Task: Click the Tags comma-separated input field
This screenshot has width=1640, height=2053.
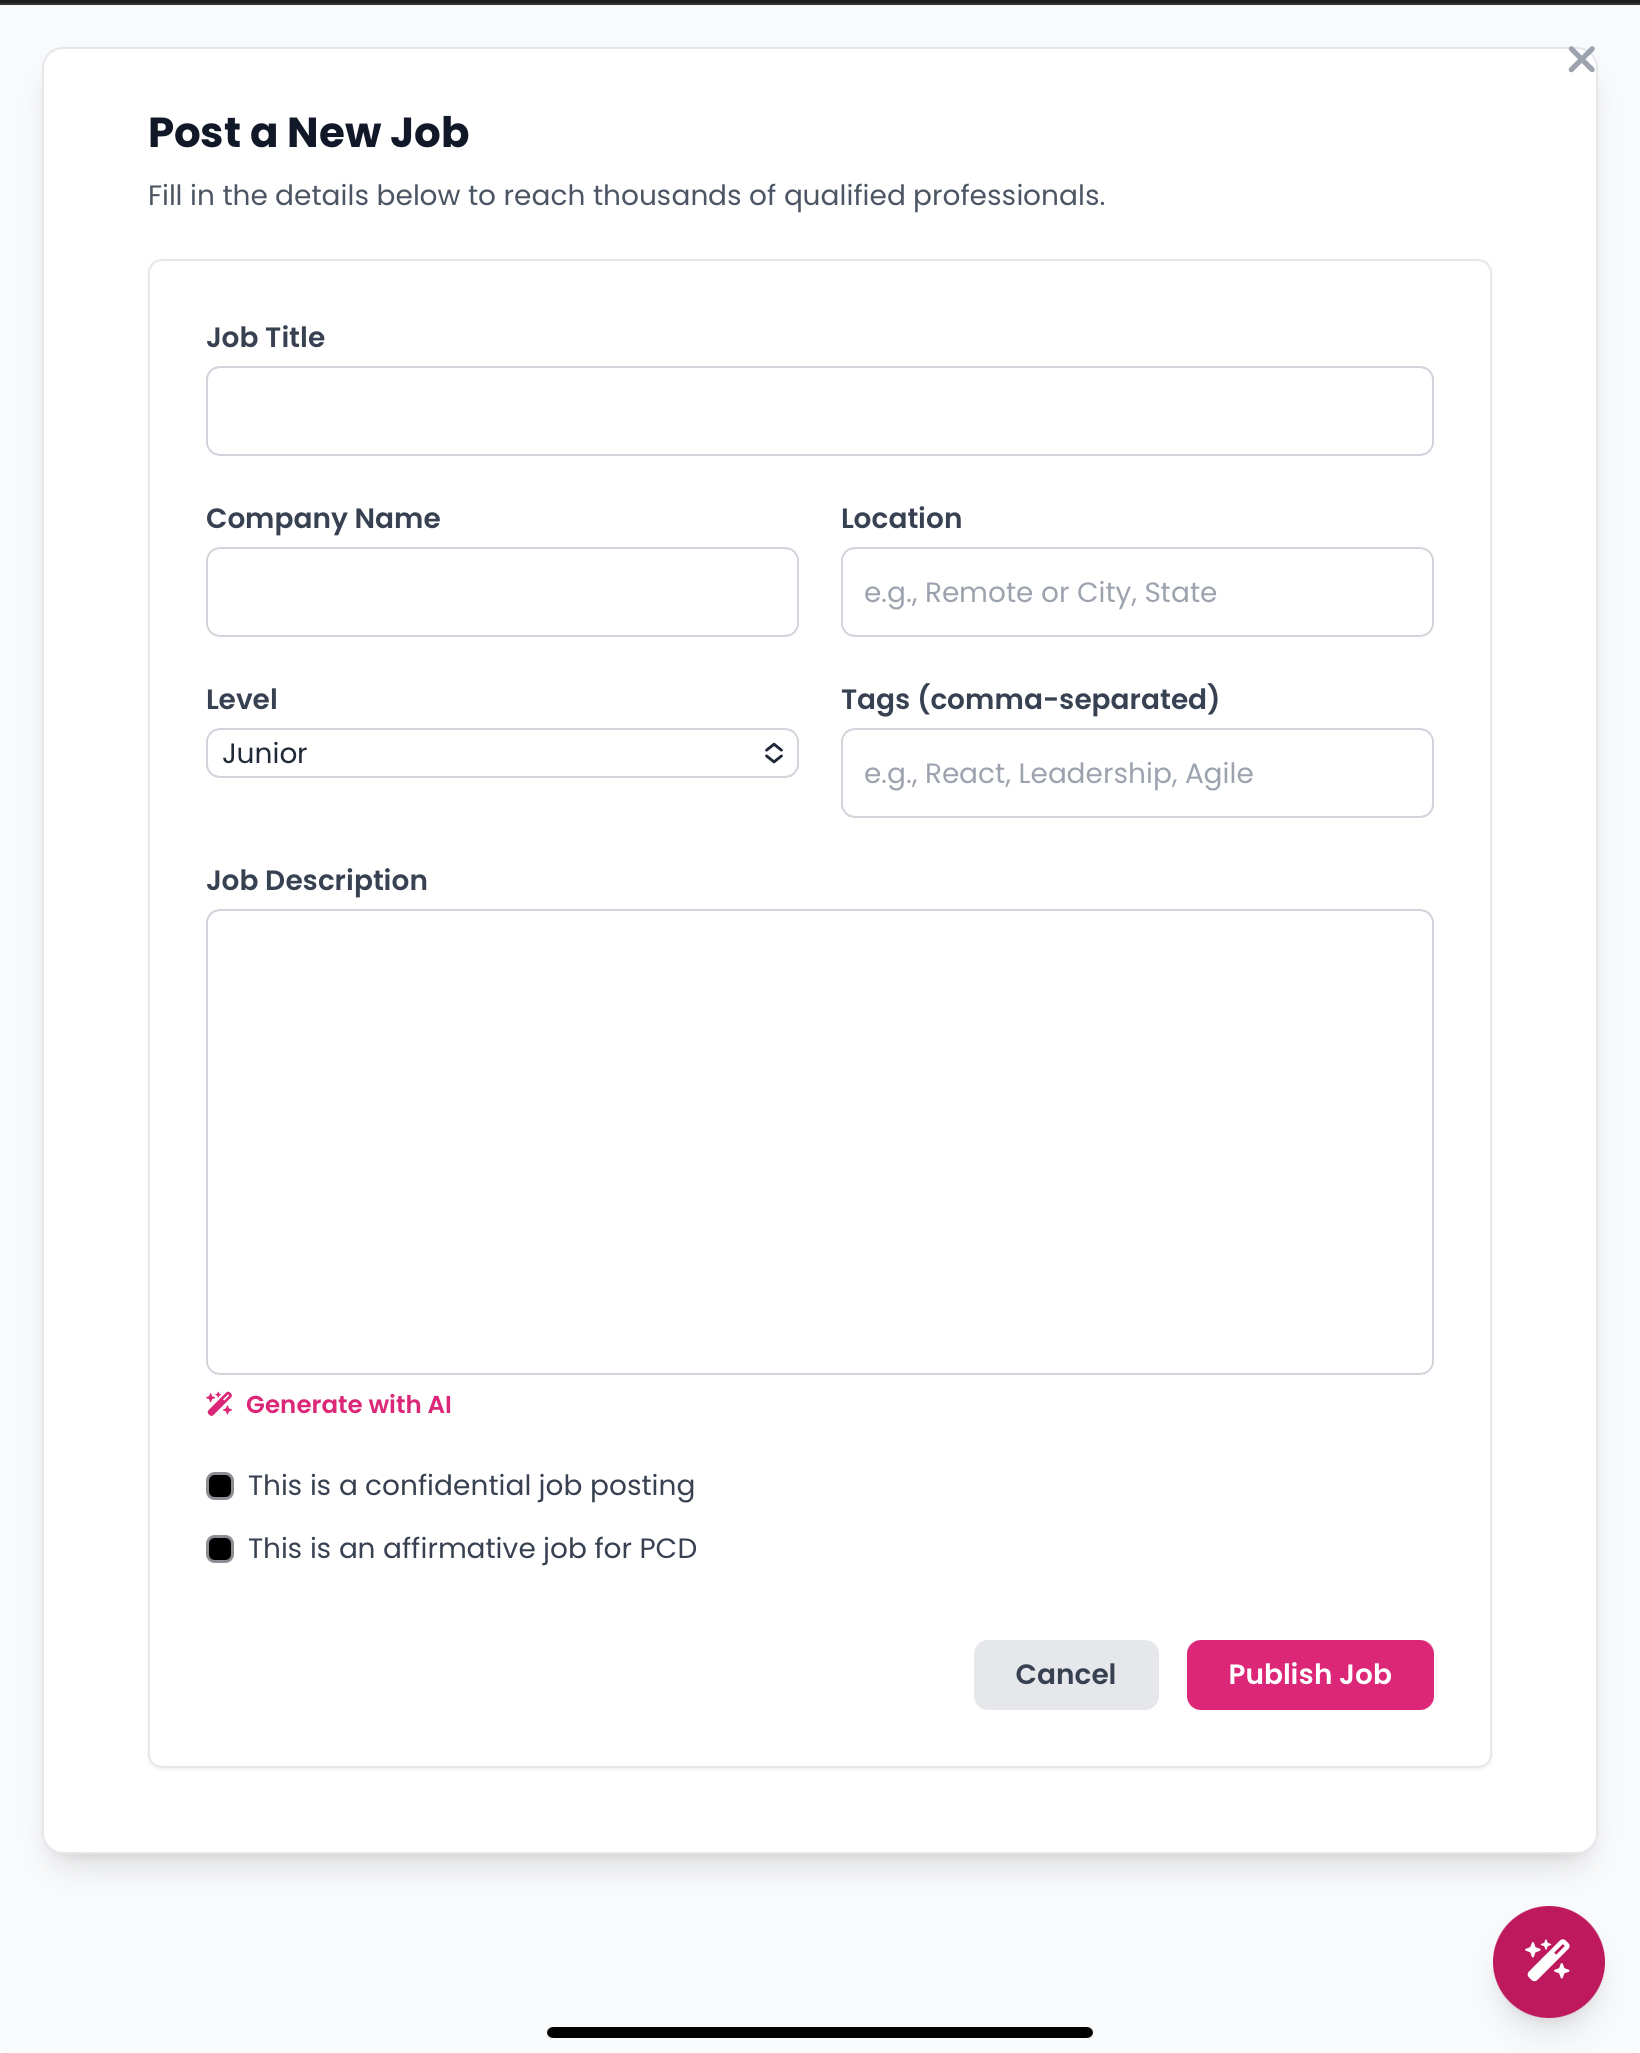Action: coord(1136,773)
